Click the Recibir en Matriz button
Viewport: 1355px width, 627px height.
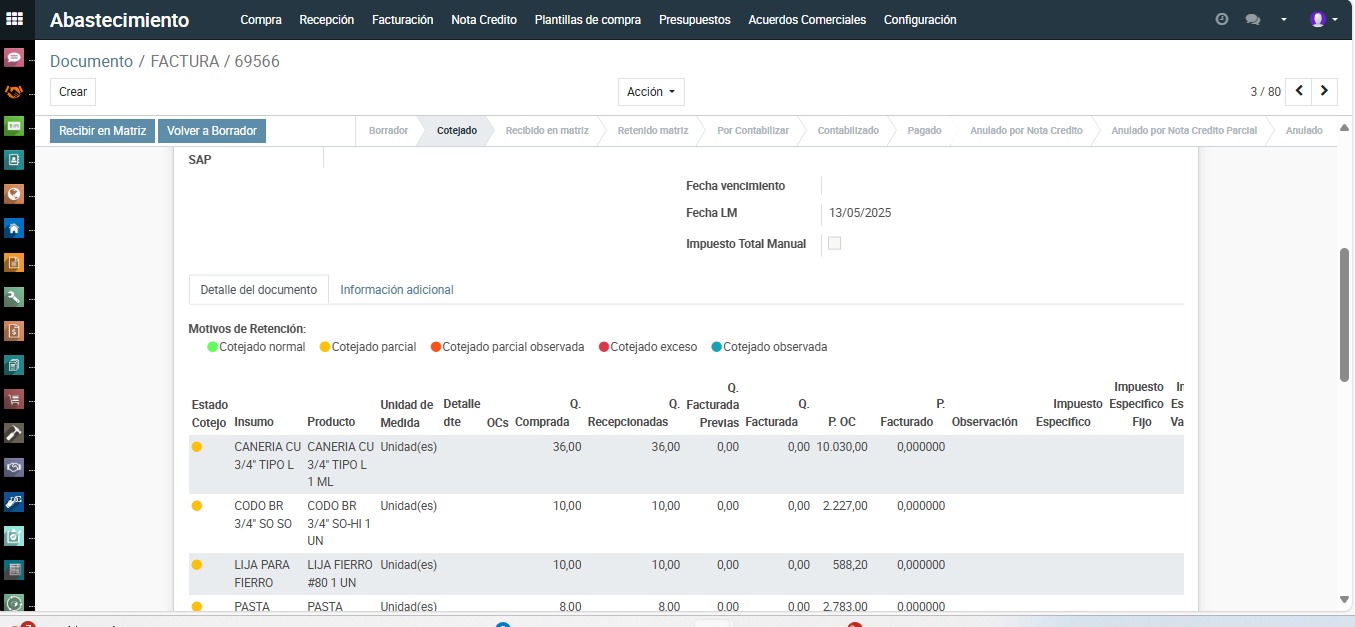click(102, 131)
